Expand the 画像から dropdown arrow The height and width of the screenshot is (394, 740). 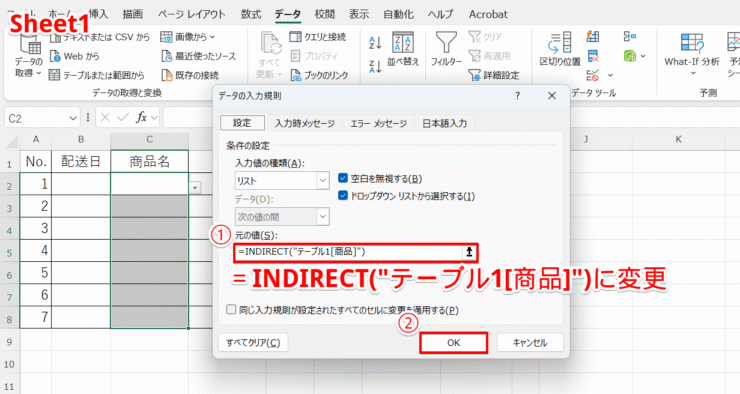click(212, 37)
